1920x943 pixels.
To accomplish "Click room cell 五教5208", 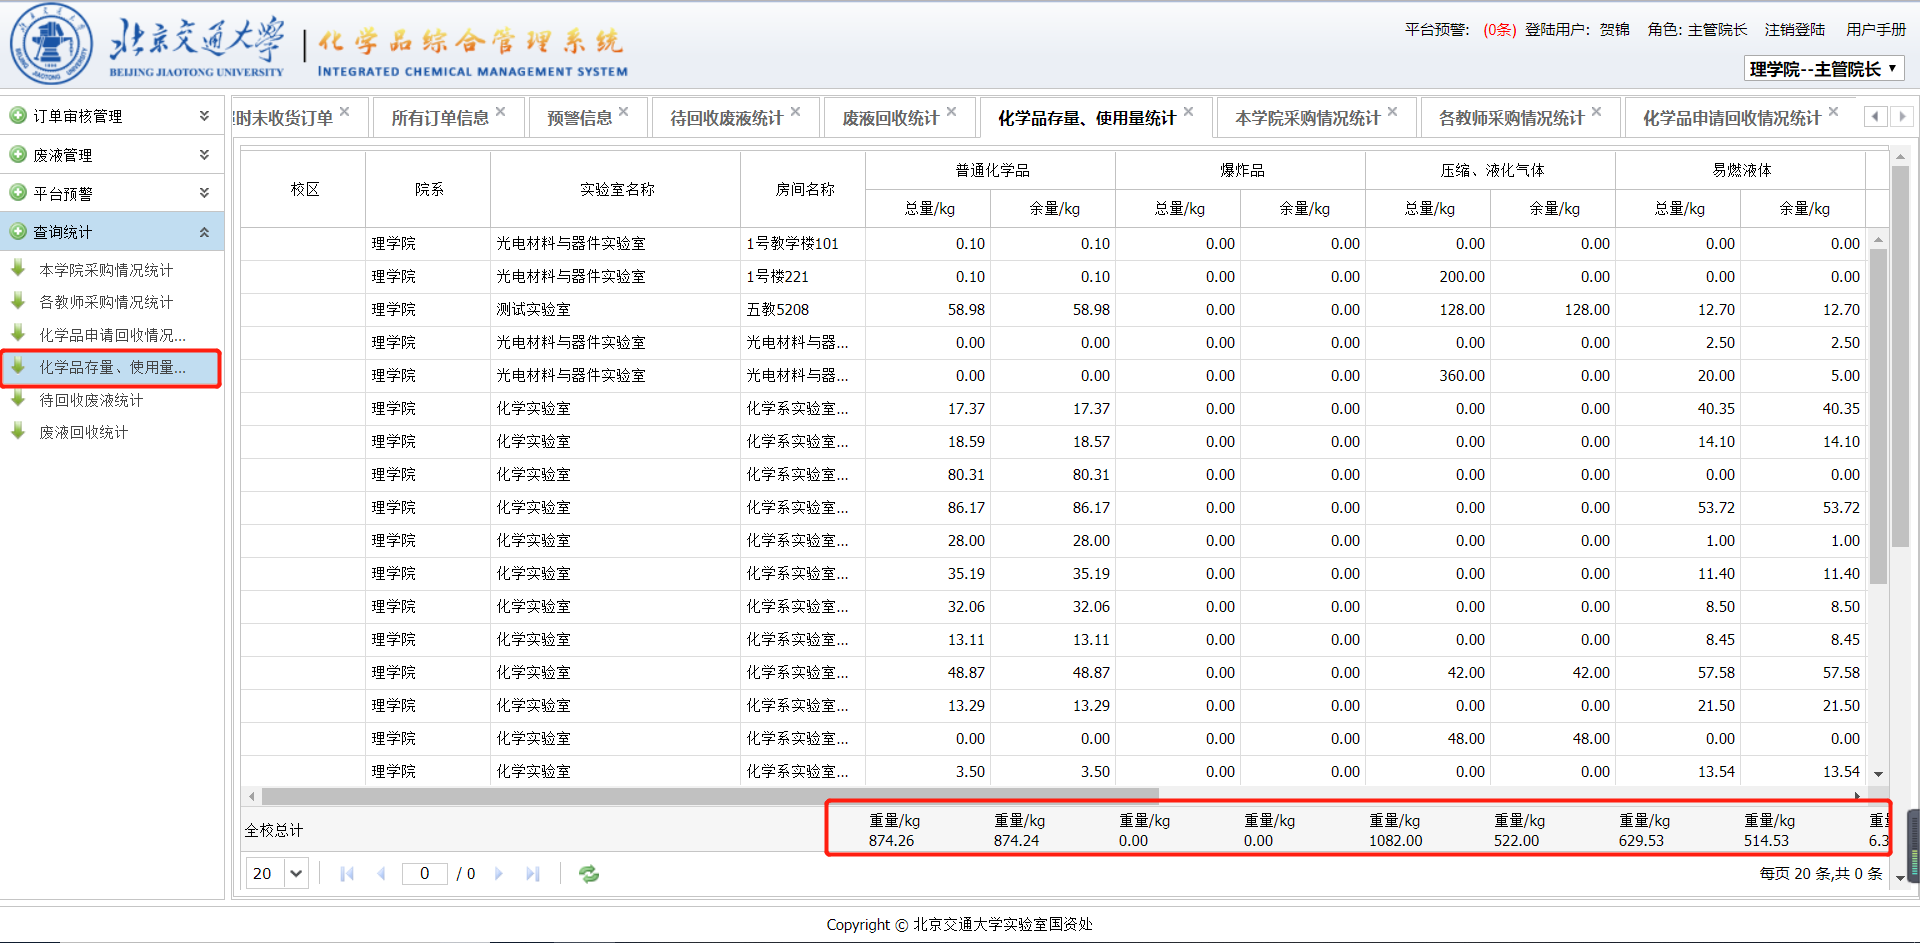I will coord(803,310).
